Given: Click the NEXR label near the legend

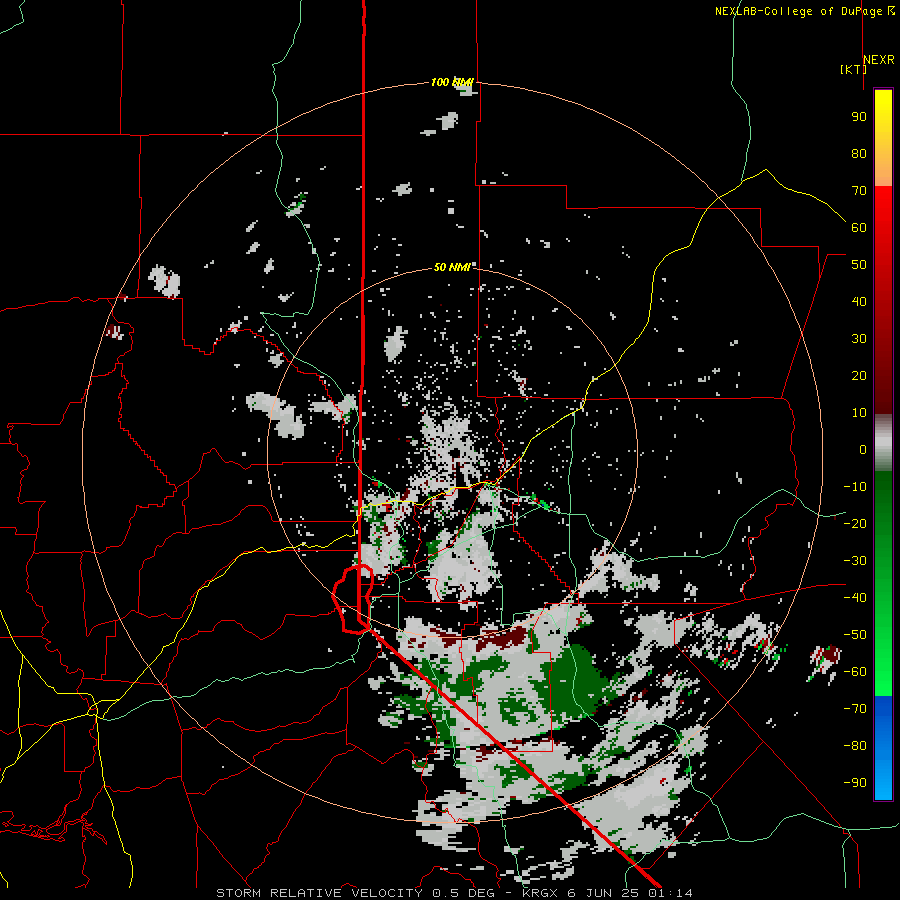Looking at the screenshot, I should click(x=878, y=59).
